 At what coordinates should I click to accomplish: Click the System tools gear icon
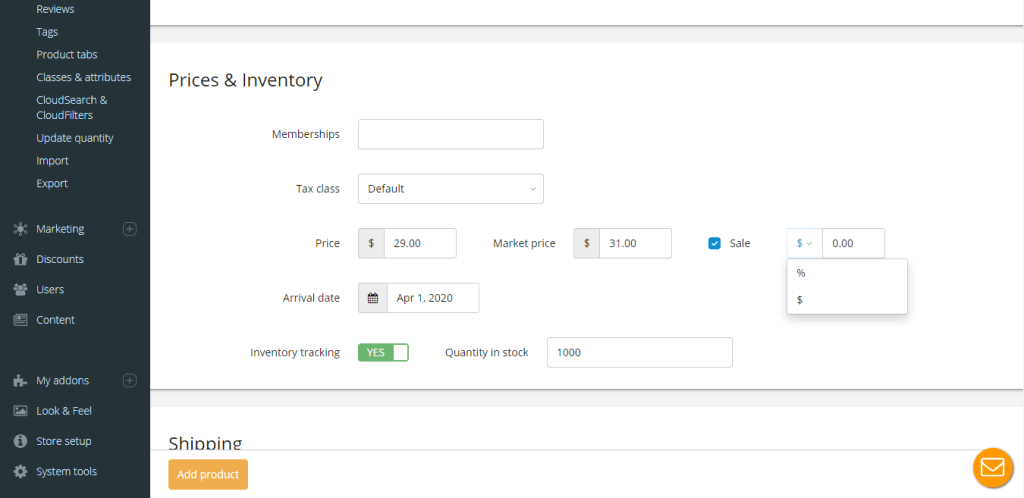pos(20,471)
